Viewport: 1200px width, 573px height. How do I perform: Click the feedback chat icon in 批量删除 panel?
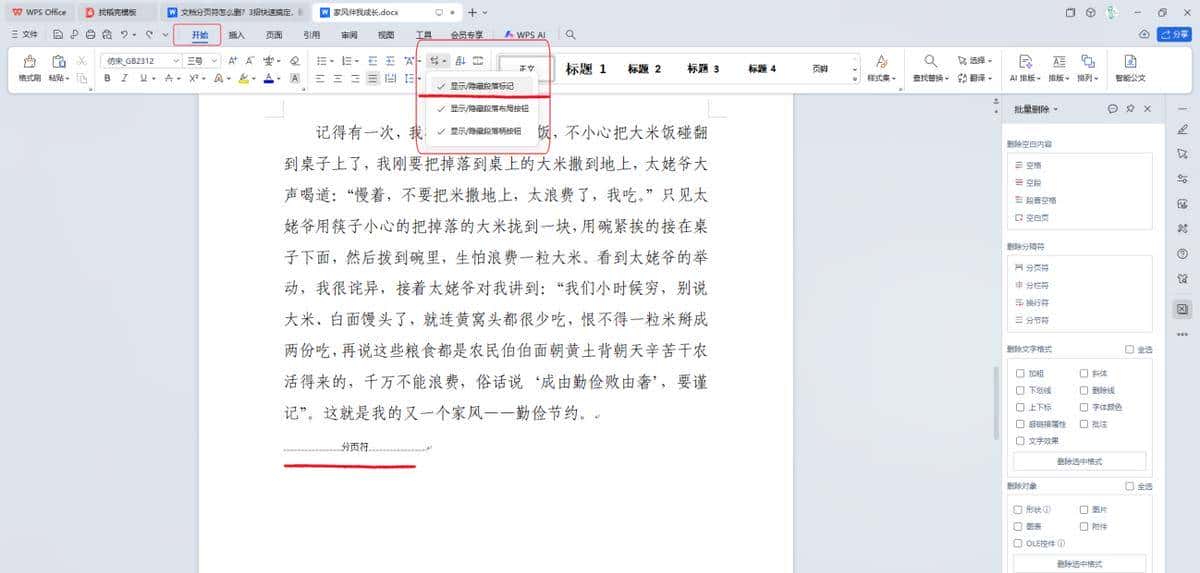tap(1112, 108)
